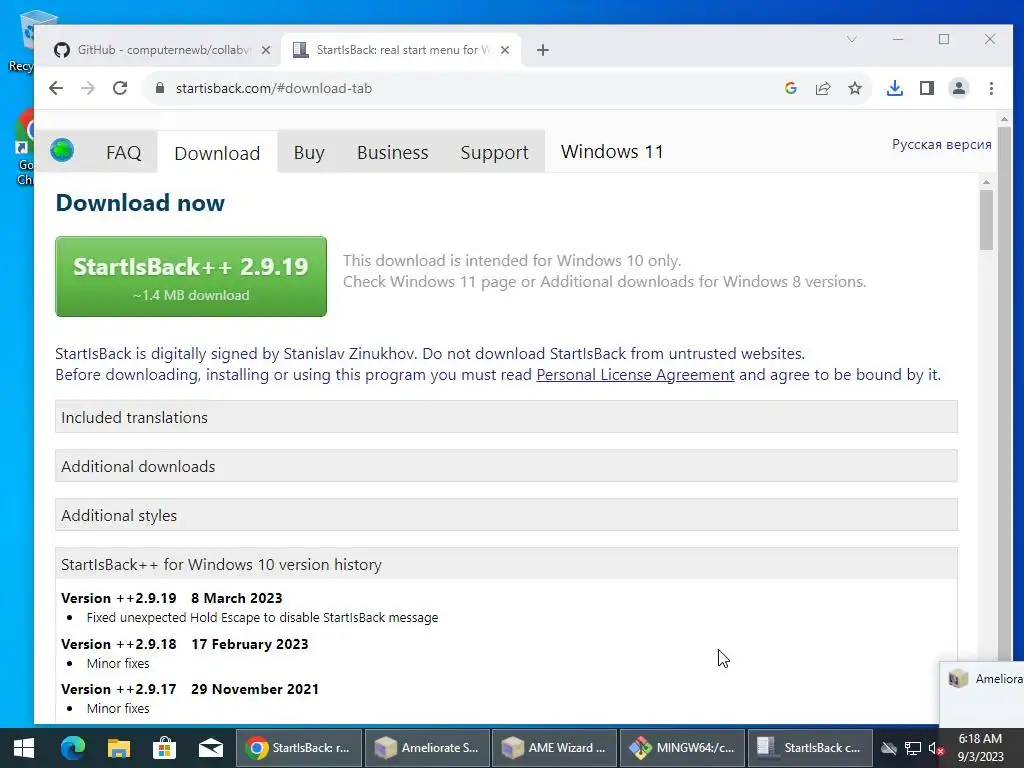This screenshot has width=1024, height=768.
Task: Open taskbar clock and date
Action: (x=980, y=748)
